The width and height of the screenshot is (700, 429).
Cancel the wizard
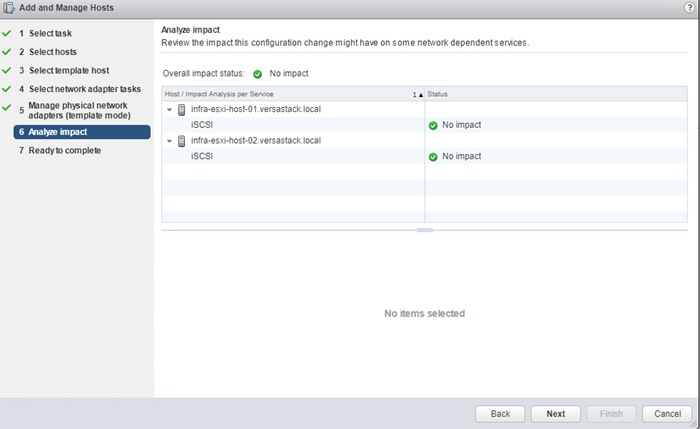667,414
